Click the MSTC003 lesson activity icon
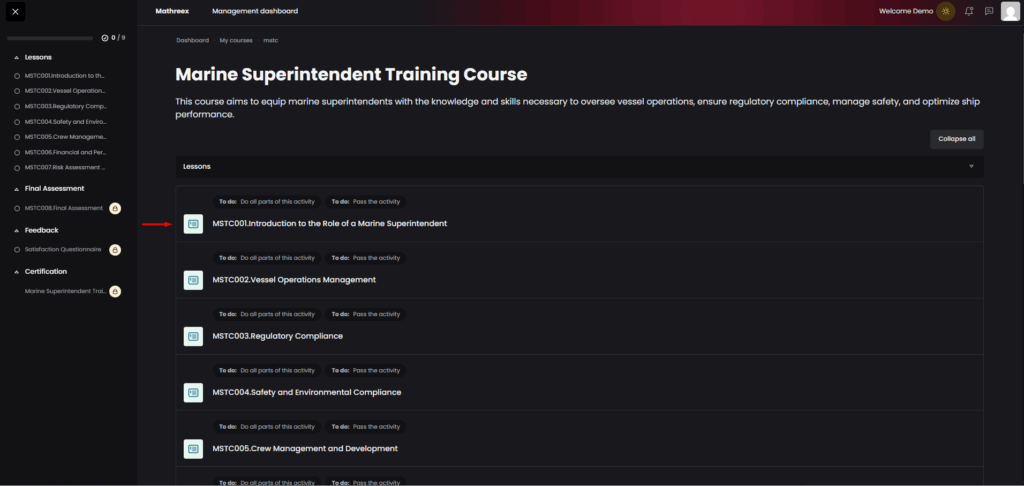This screenshot has width=1024, height=486. tap(193, 336)
